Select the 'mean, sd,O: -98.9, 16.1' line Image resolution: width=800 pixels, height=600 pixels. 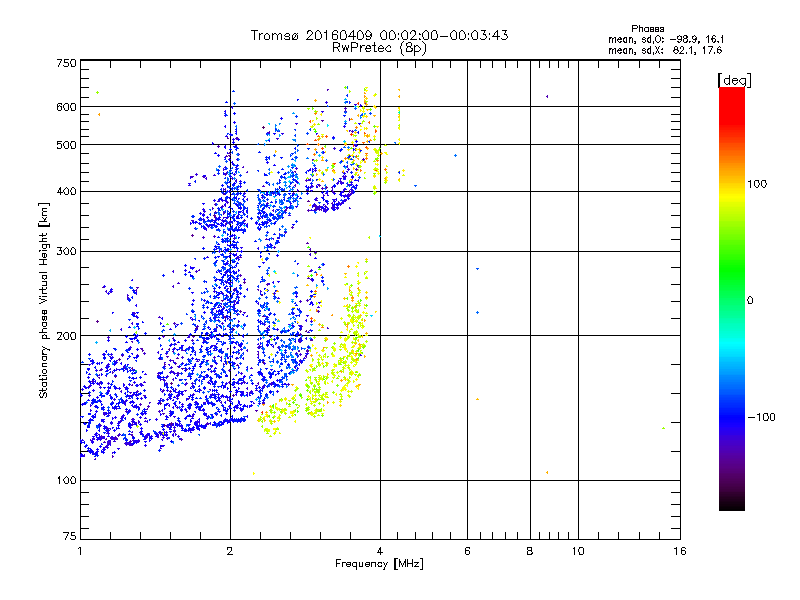(x=666, y=39)
